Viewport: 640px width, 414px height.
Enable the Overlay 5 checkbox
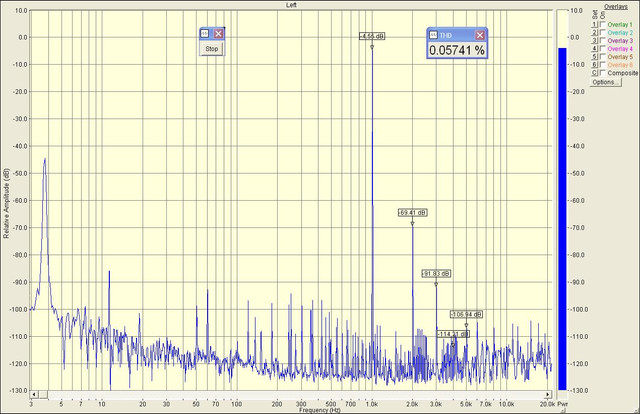pos(602,57)
